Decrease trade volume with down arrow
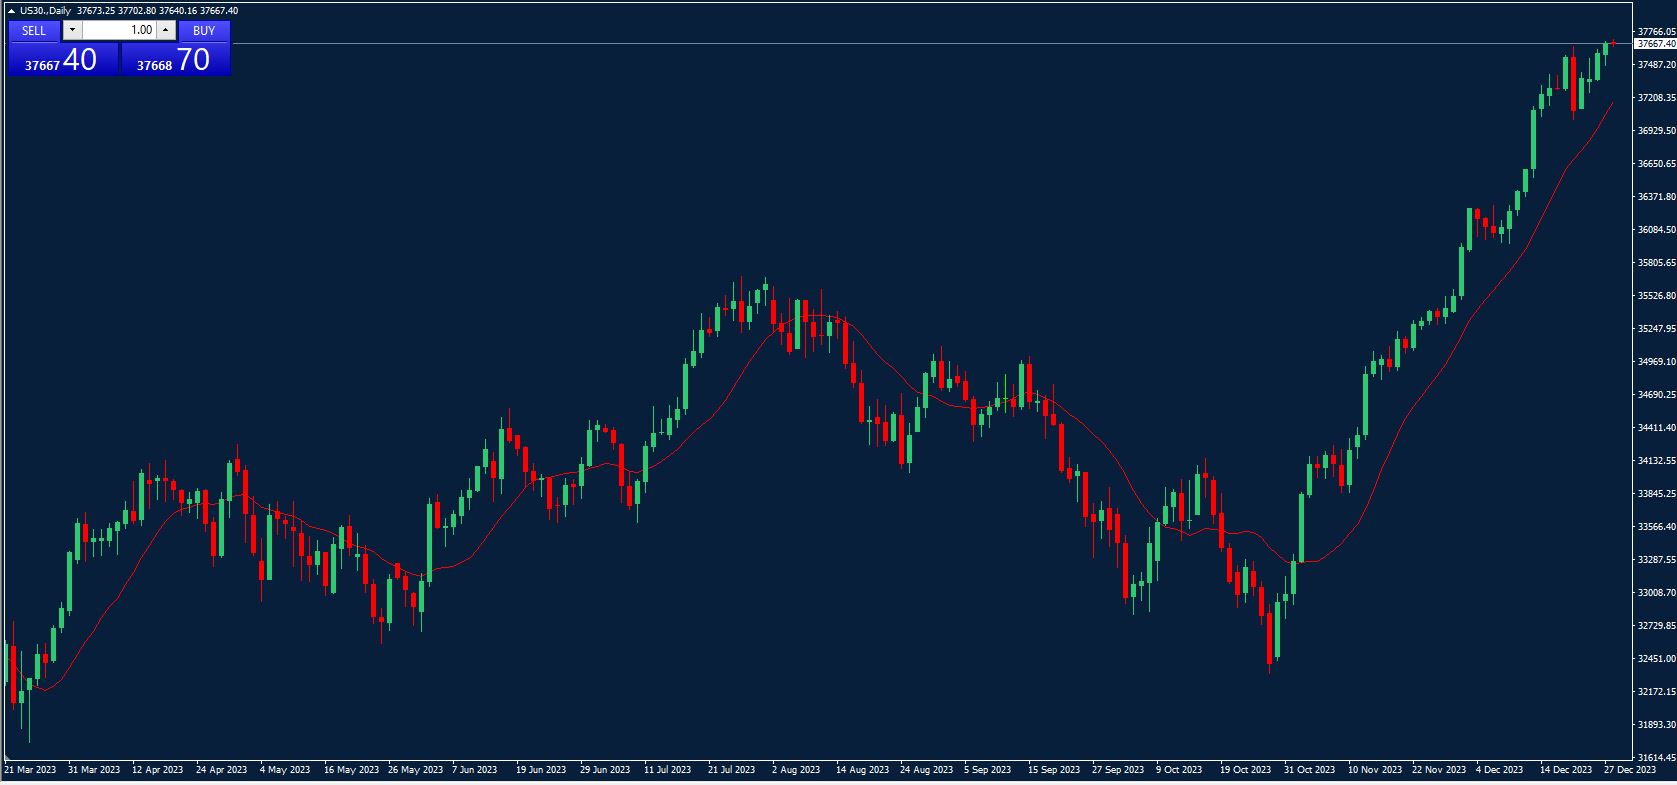 point(72,31)
